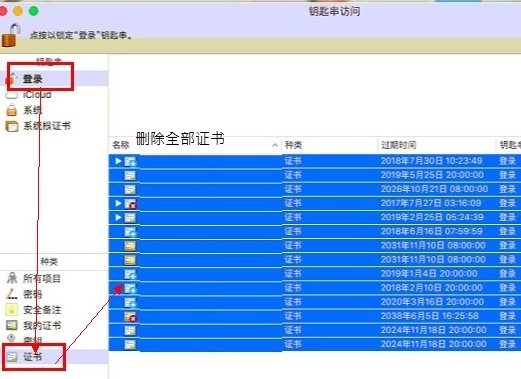Select certificate icon expiring 2020年3月16日
This screenshot has height=379, width=521.
click(130, 302)
